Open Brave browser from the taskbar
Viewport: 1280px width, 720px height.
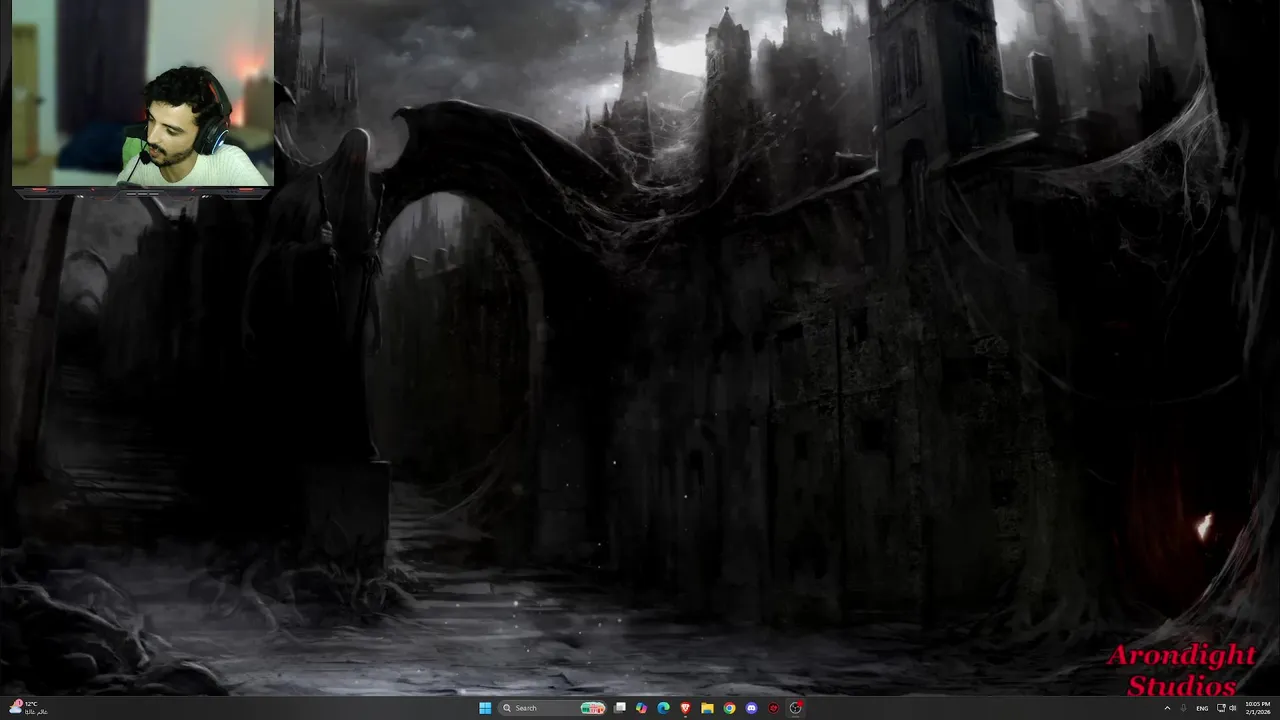pyautogui.click(x=685, y=708)
